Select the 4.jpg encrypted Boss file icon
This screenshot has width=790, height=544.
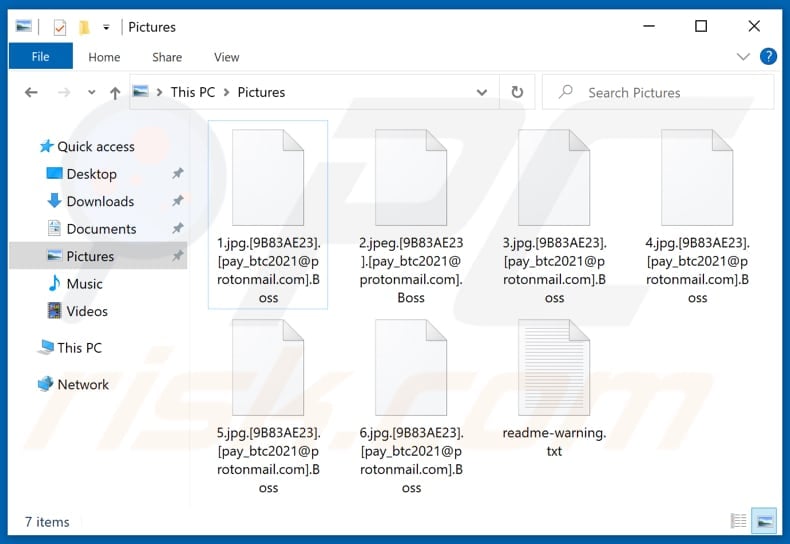(x=697, y=177)
